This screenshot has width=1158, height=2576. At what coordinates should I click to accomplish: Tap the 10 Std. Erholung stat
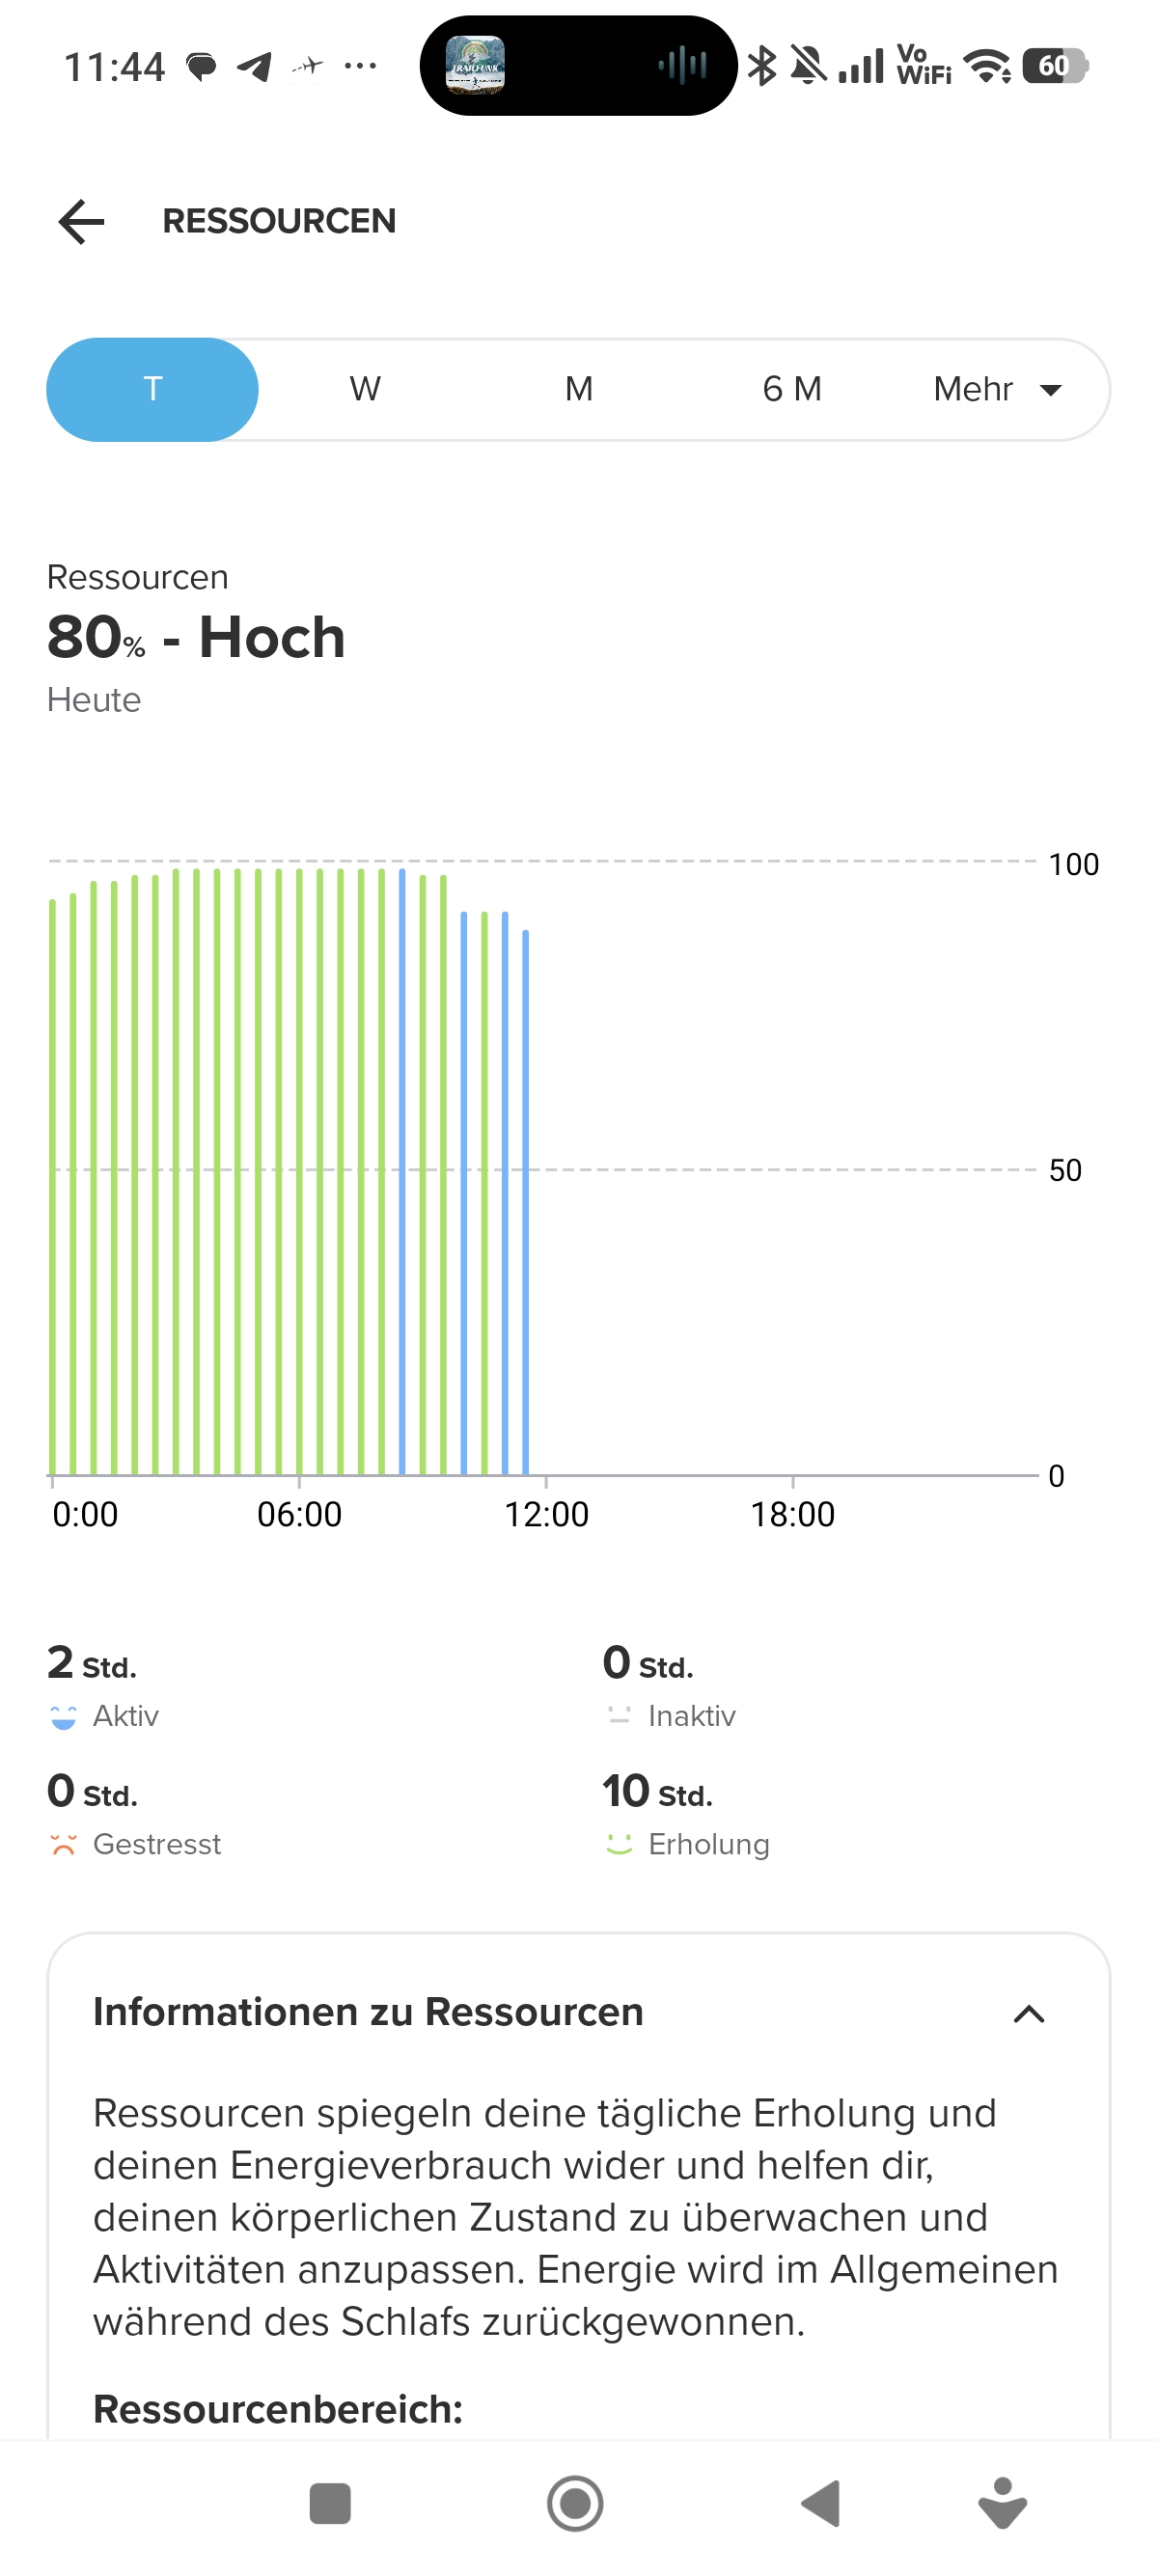[657, 1791]
